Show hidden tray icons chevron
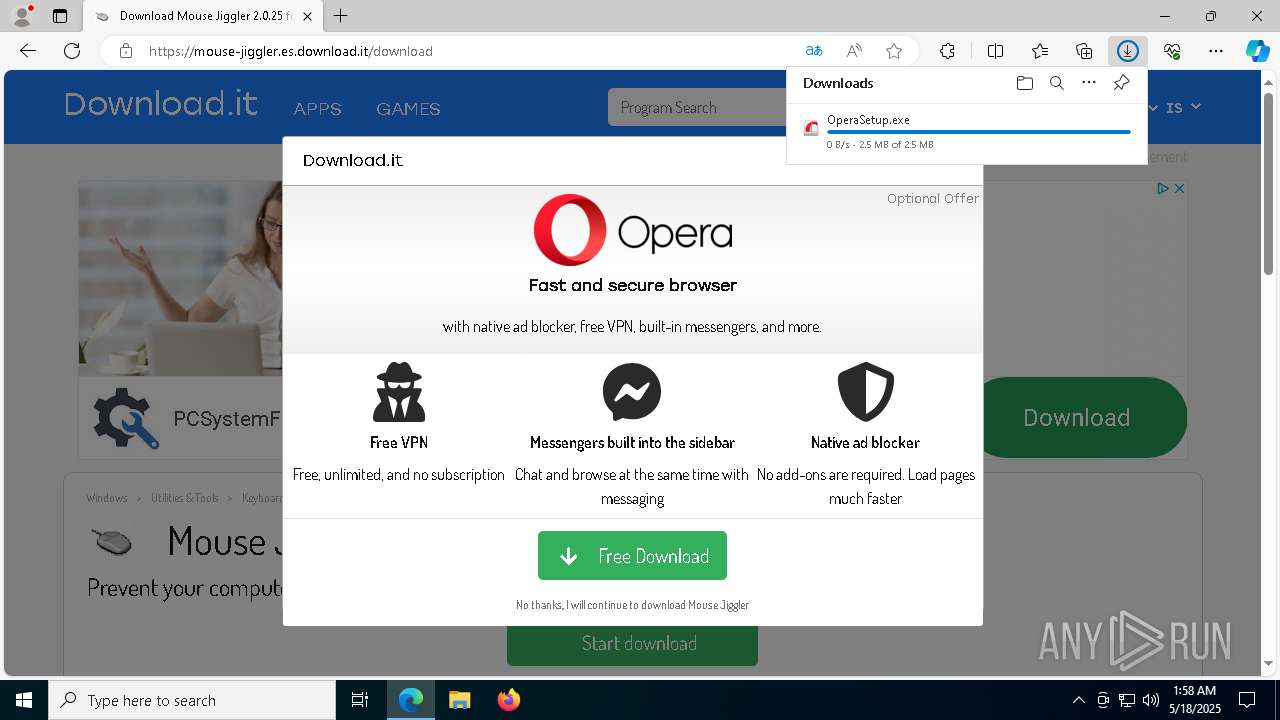The width and height of the screenshot is (1280, 720). click(1078, 700)
